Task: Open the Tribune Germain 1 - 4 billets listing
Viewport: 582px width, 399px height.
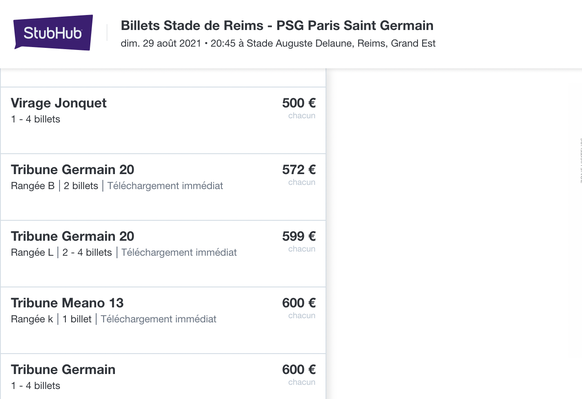Action: tap(163, 376)
